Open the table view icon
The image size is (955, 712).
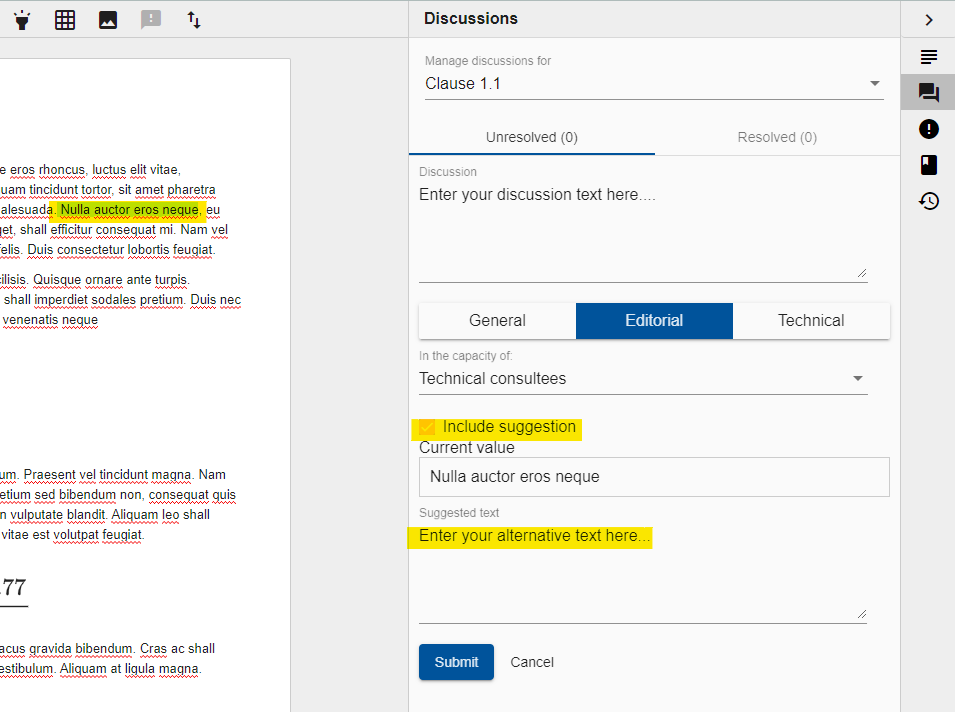tap(64, 19)
